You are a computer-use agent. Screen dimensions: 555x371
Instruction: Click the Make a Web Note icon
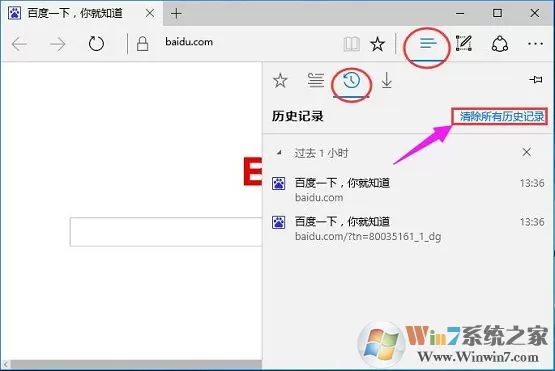464,43
